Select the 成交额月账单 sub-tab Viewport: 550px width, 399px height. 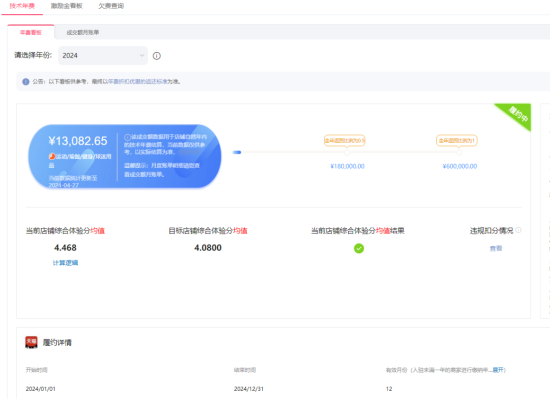pyautogui.click(x=83, y=32)
